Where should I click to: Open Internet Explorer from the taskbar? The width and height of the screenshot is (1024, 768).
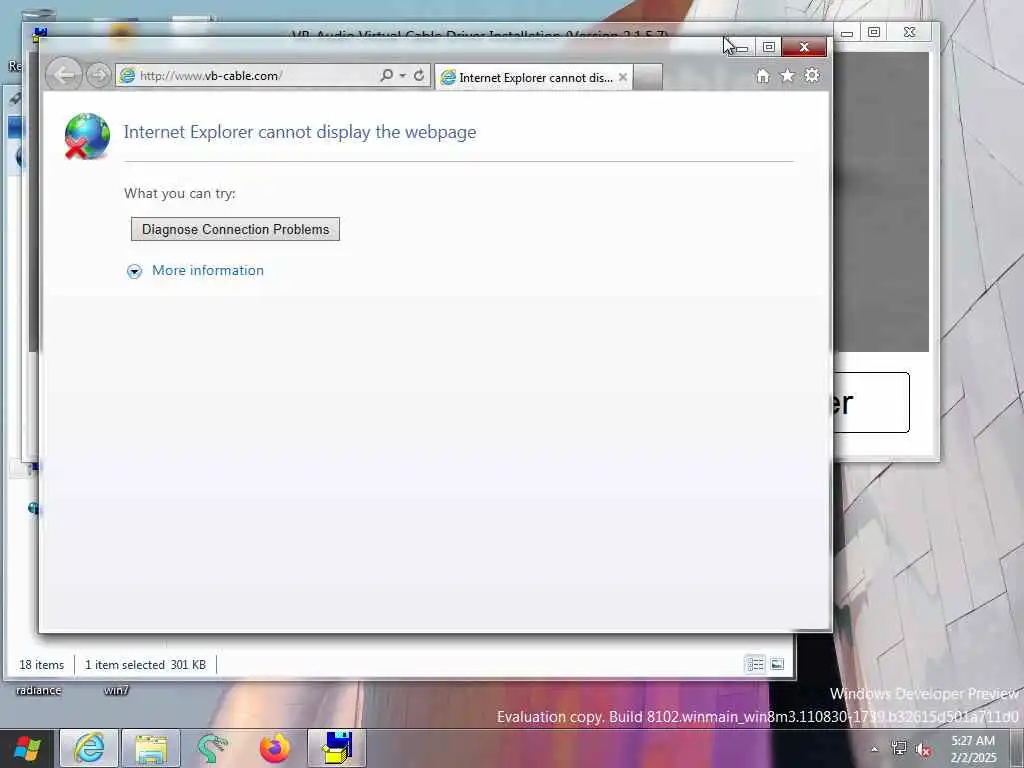click(89, 748)
